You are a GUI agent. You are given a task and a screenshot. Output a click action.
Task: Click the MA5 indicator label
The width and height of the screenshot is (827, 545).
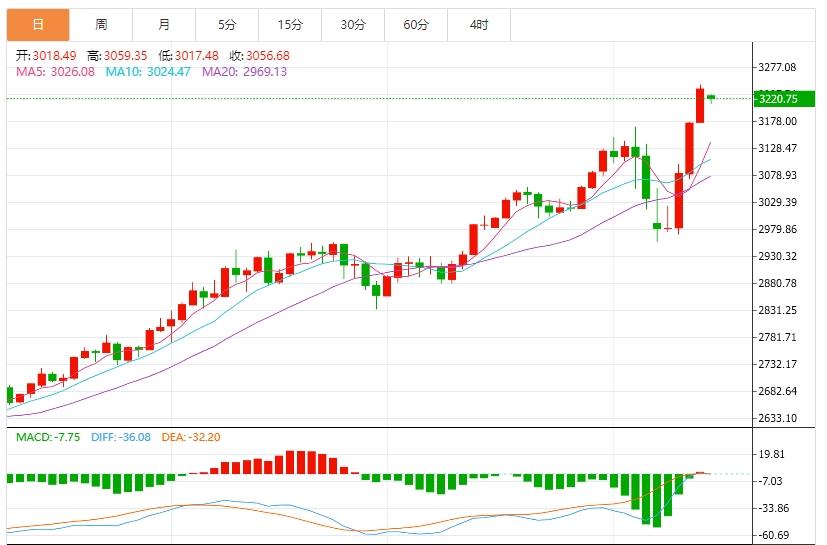coord(53,71)
